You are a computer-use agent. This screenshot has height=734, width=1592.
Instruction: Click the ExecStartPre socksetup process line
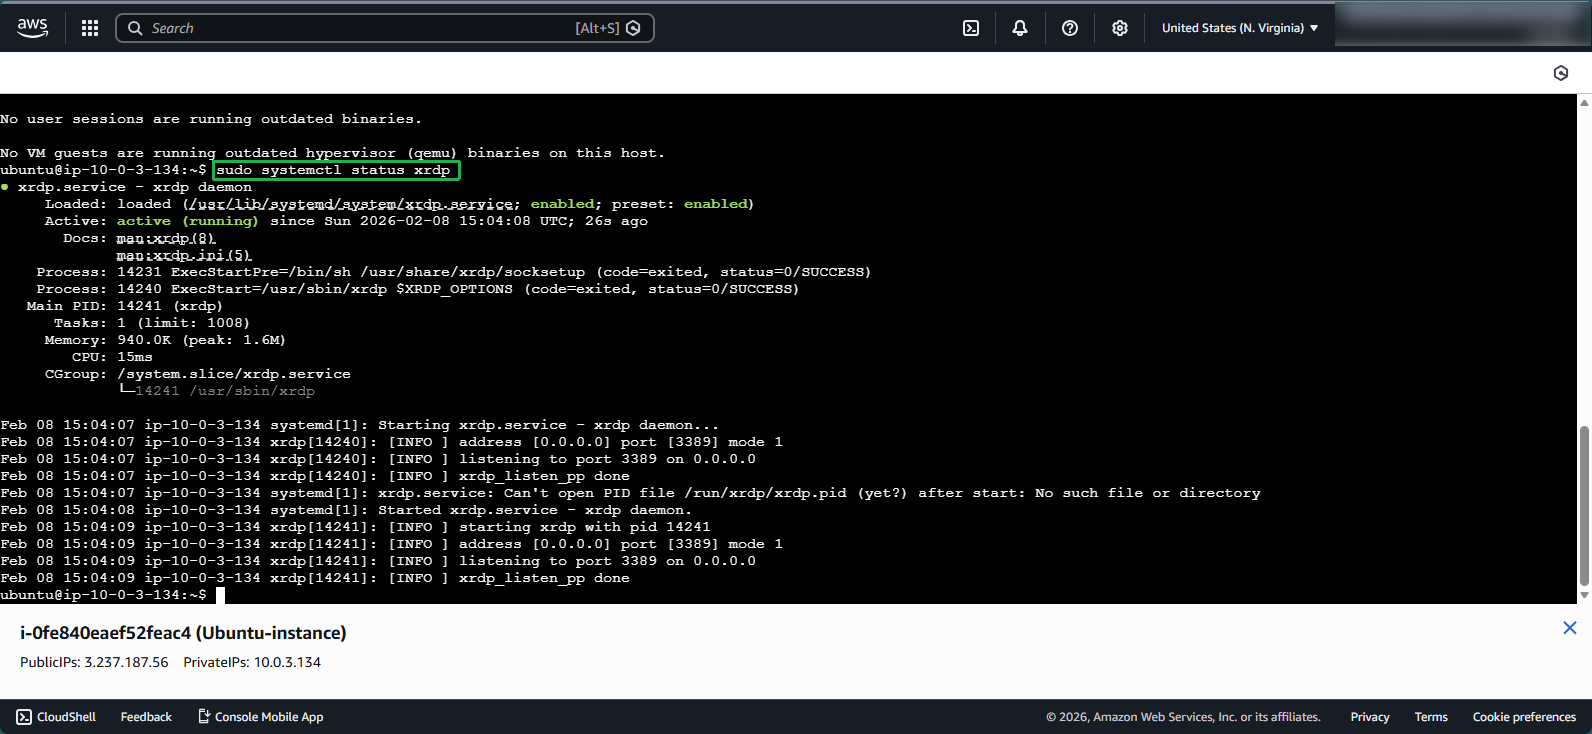454,272
